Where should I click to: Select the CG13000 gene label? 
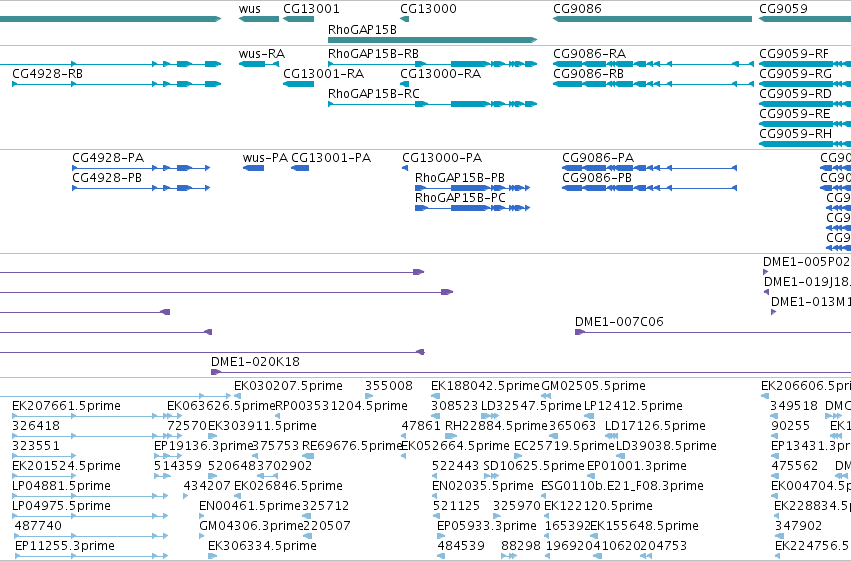pos(428,9)
